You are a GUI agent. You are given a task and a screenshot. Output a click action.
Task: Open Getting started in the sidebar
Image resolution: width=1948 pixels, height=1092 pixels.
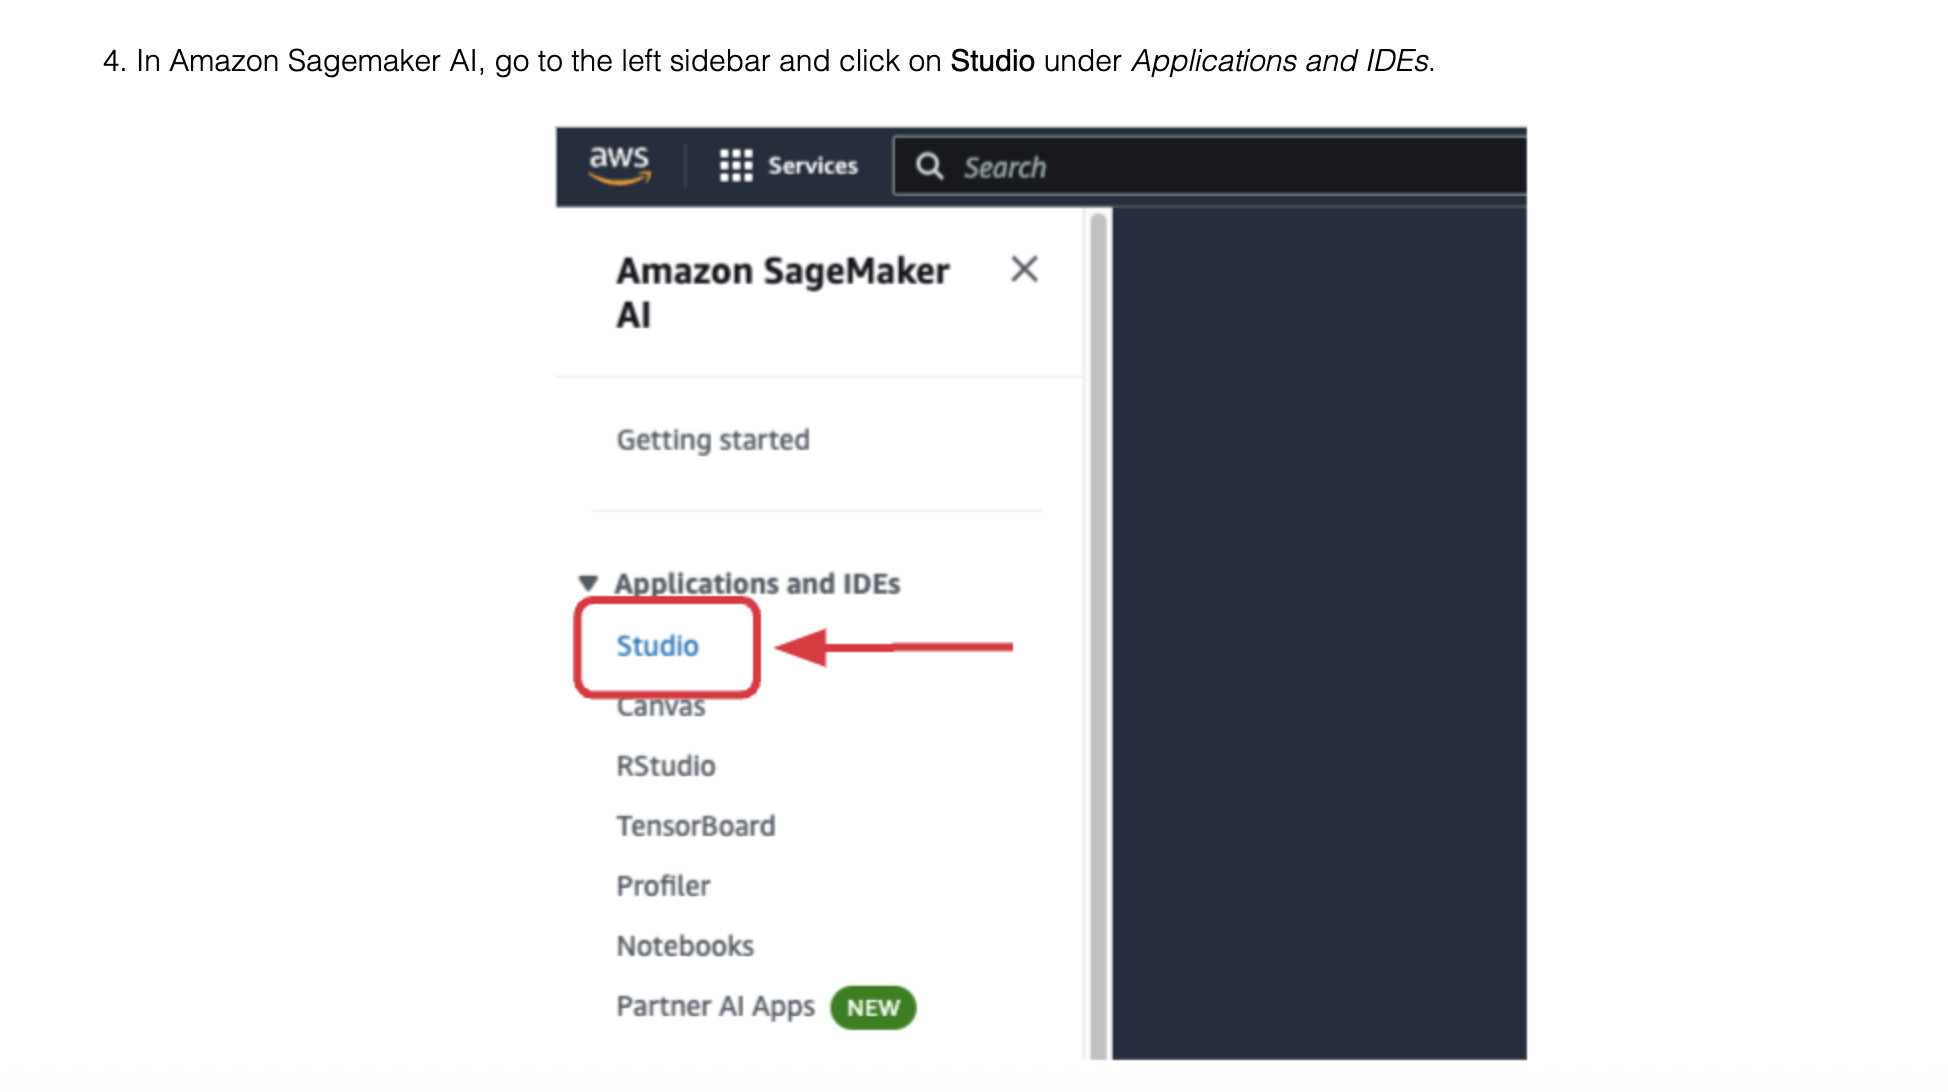(713, 440)
